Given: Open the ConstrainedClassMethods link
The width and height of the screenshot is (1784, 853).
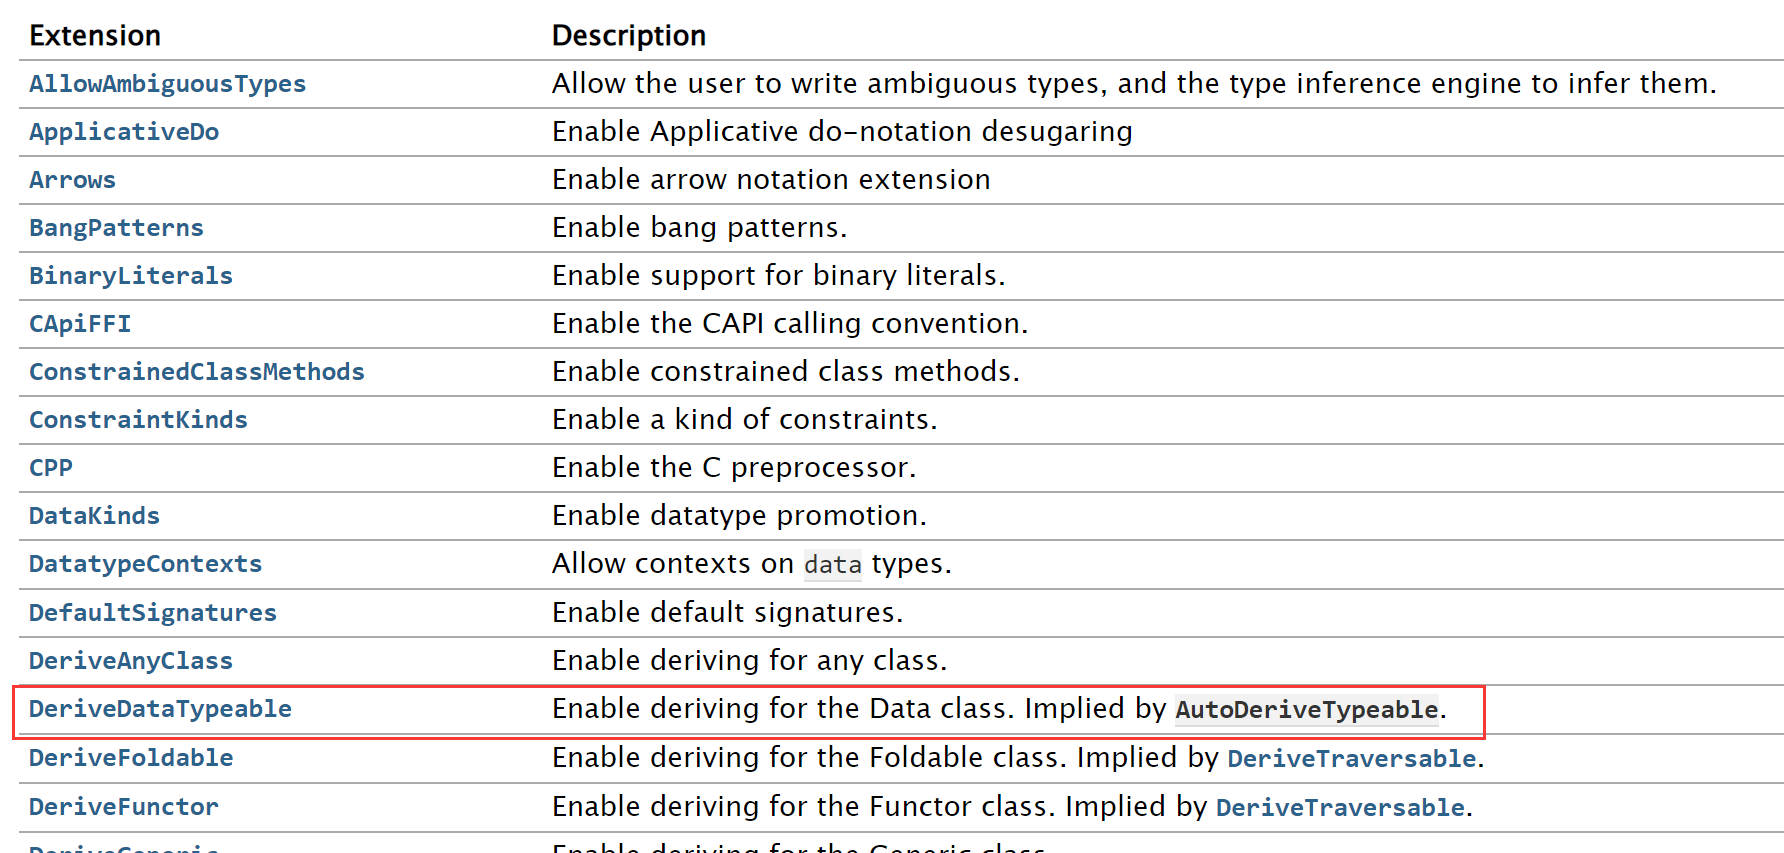Looking at the screenshot, I should click(x=197, y=372).
